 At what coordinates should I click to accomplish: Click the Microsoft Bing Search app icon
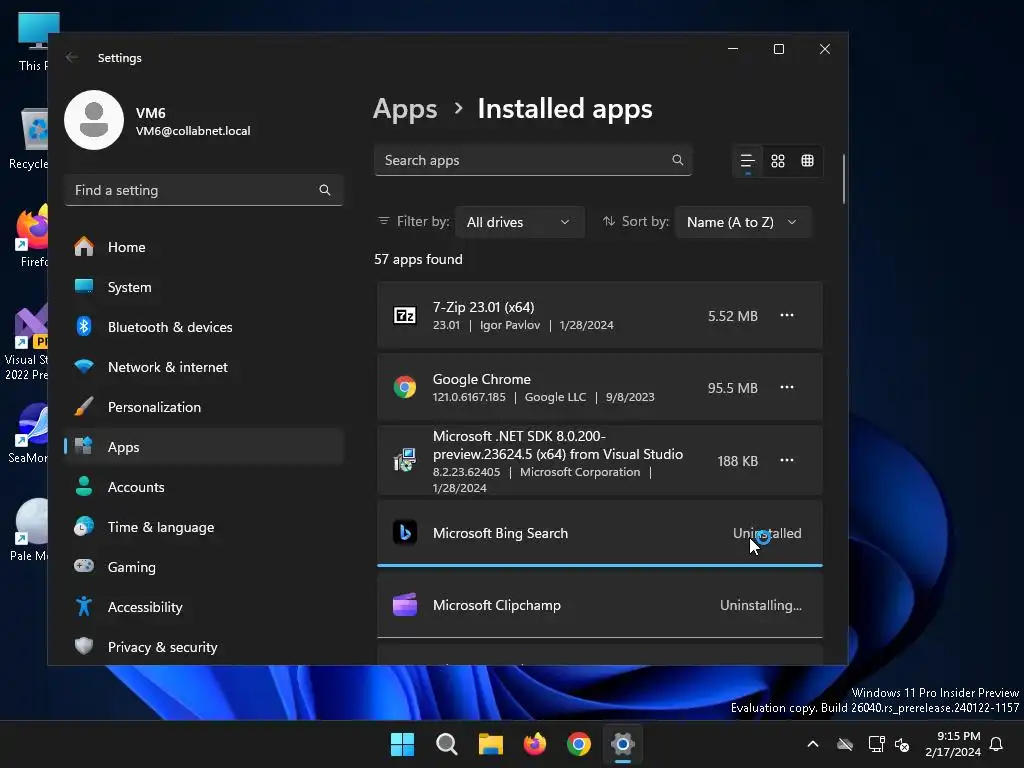(405, 533)
